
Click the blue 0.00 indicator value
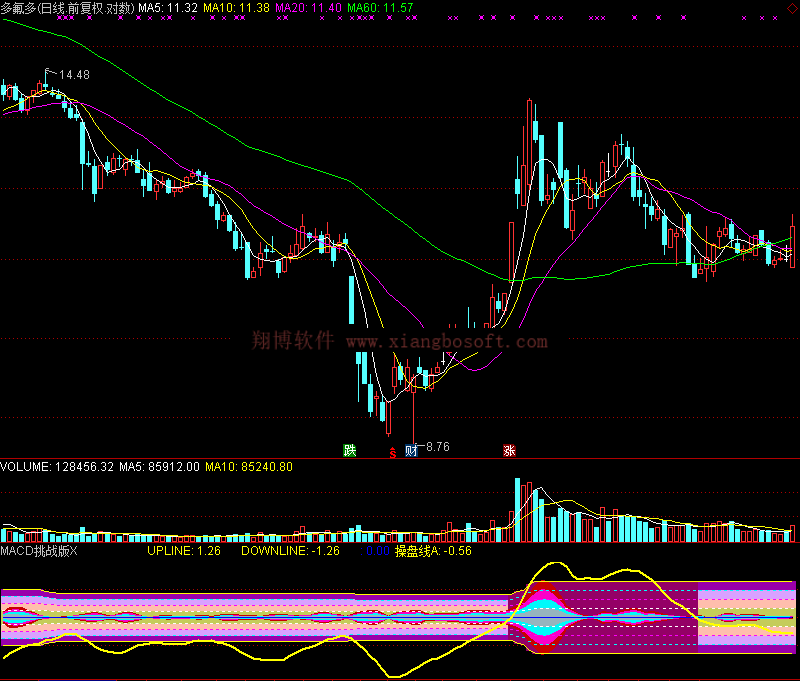pyautogui.click(x=378, y=551)
